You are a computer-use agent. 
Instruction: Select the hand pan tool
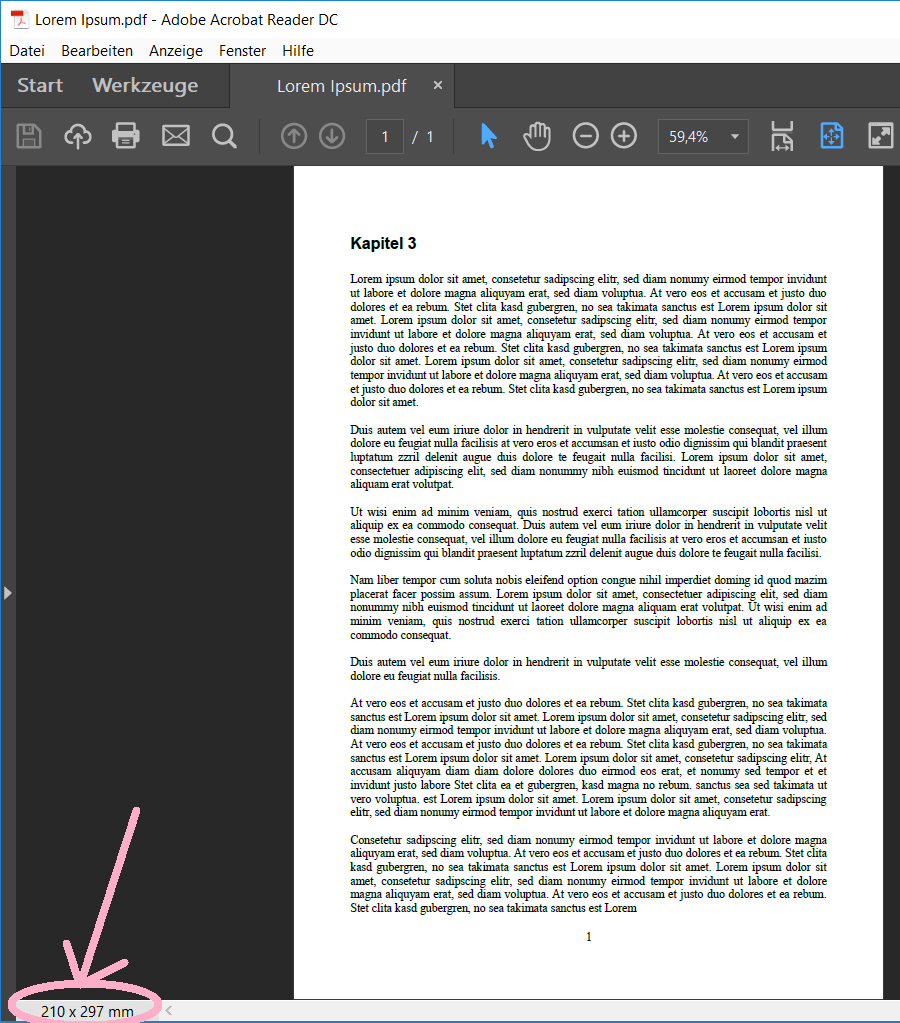coord(537,136)
